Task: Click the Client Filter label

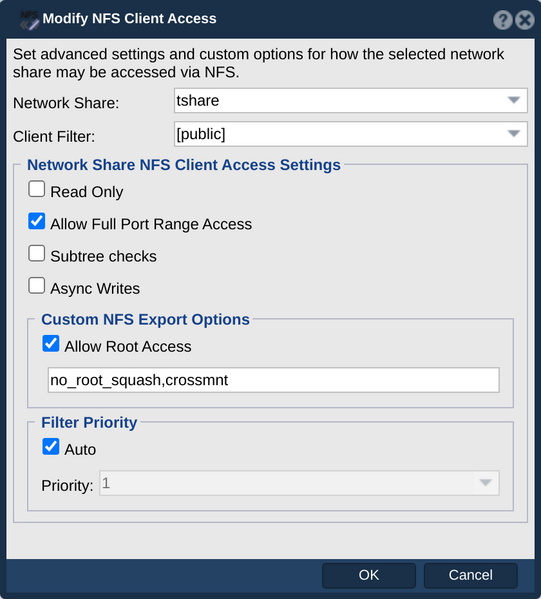Action: click(x=54, y=137)
